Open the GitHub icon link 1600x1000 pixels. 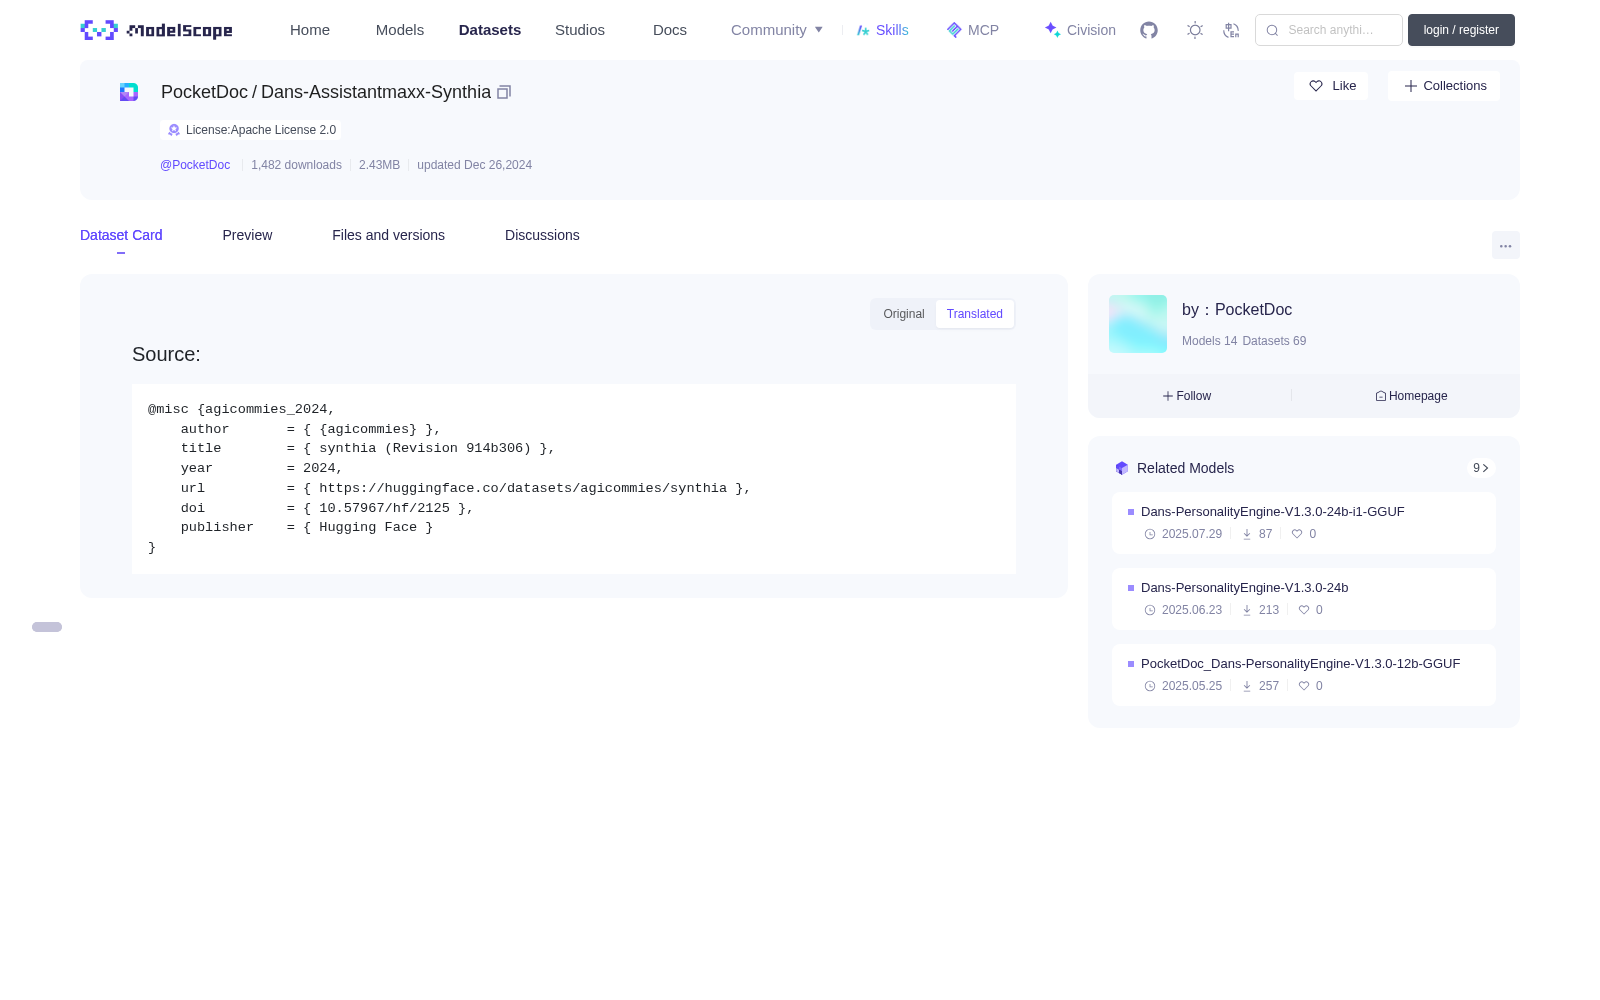point(1149,30)
